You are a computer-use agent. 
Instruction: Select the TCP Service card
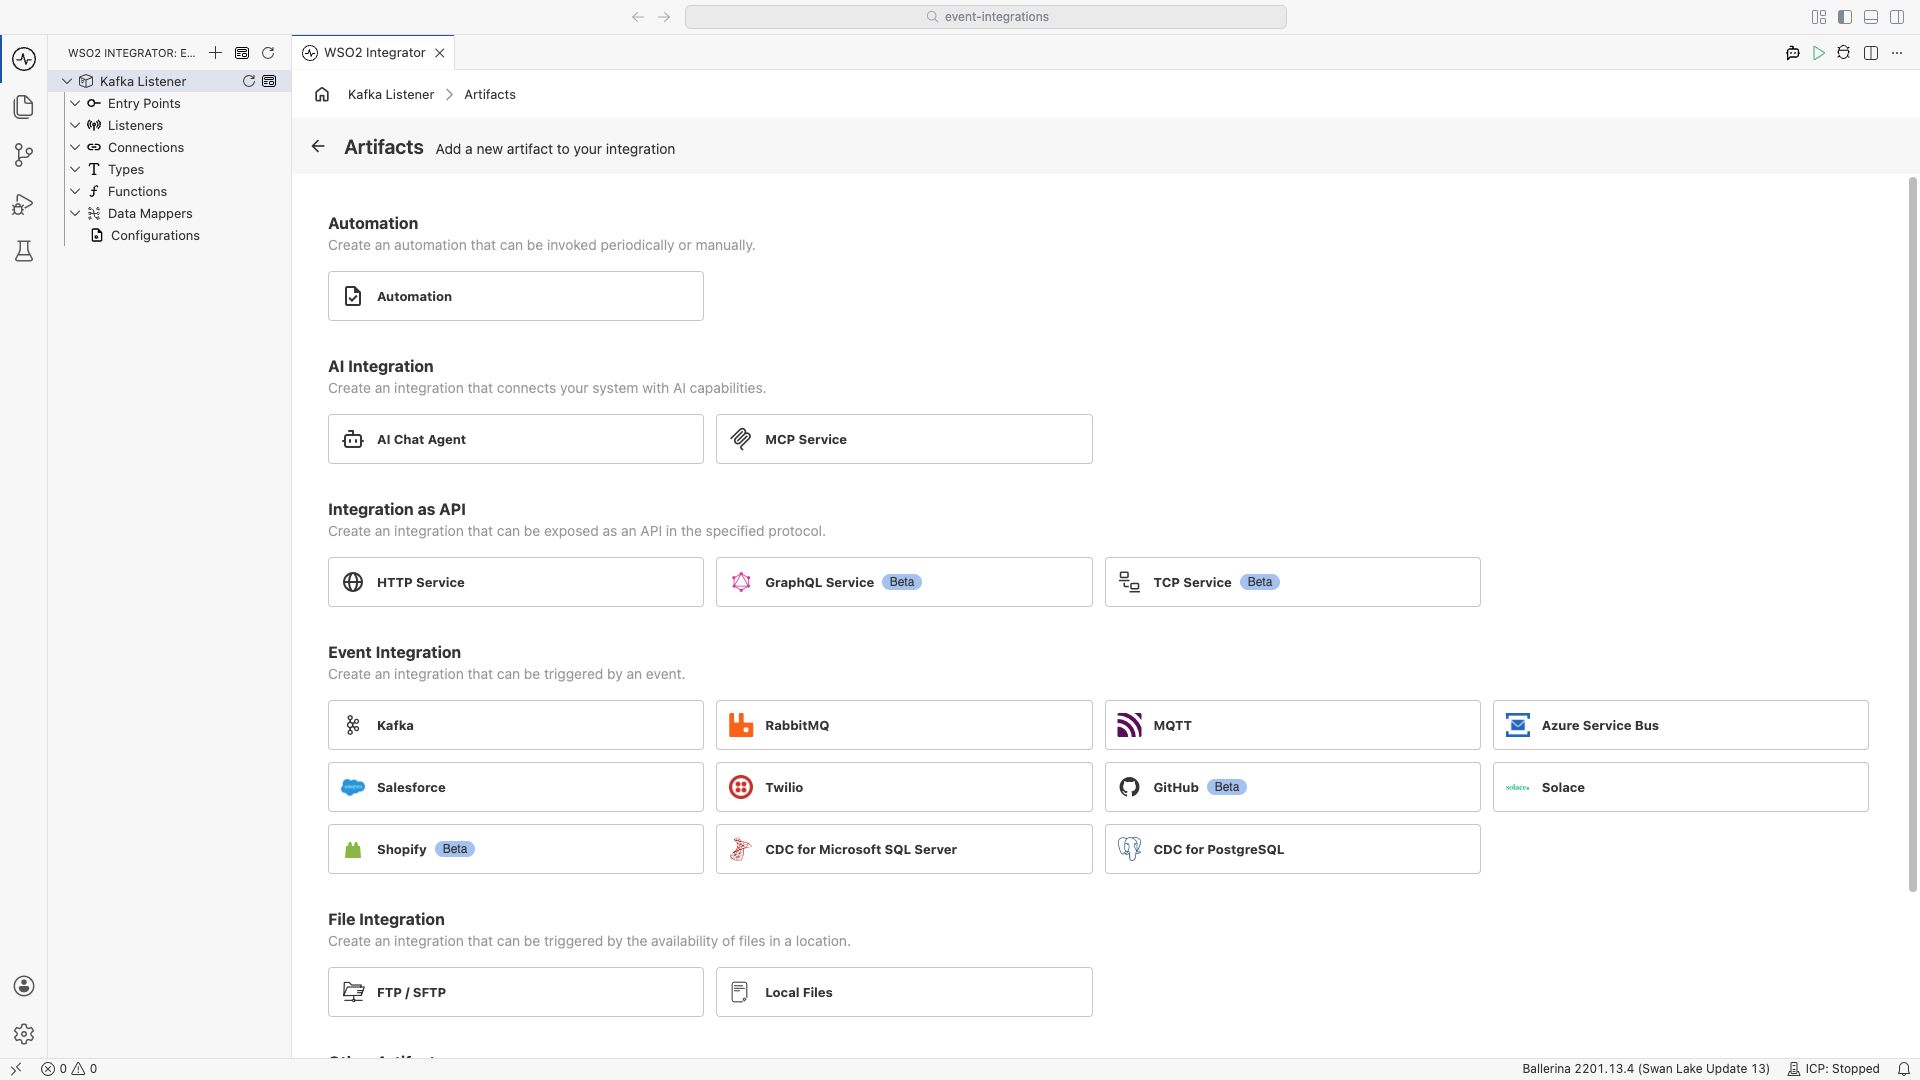pyautogui.click(x=1292, y=582)
